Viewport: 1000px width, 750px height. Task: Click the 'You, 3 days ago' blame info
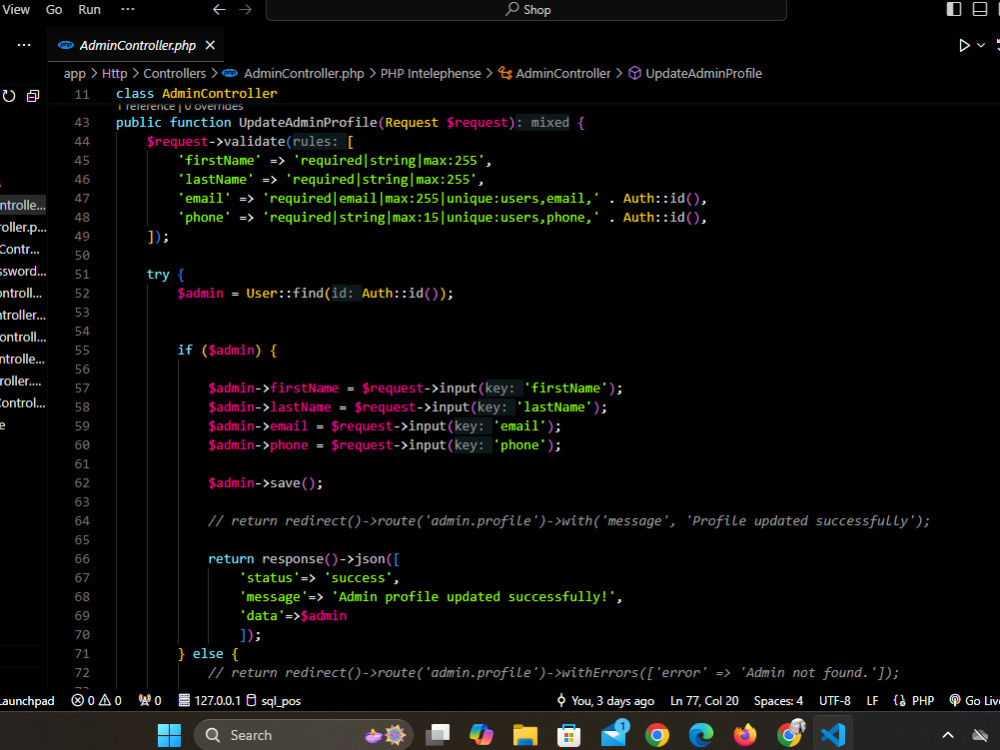tap(605, 701)
